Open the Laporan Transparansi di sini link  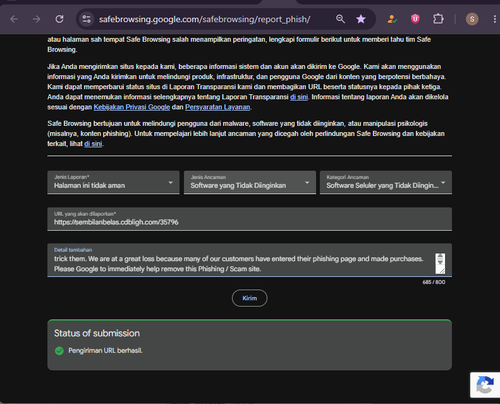click(x=299, y=97)
